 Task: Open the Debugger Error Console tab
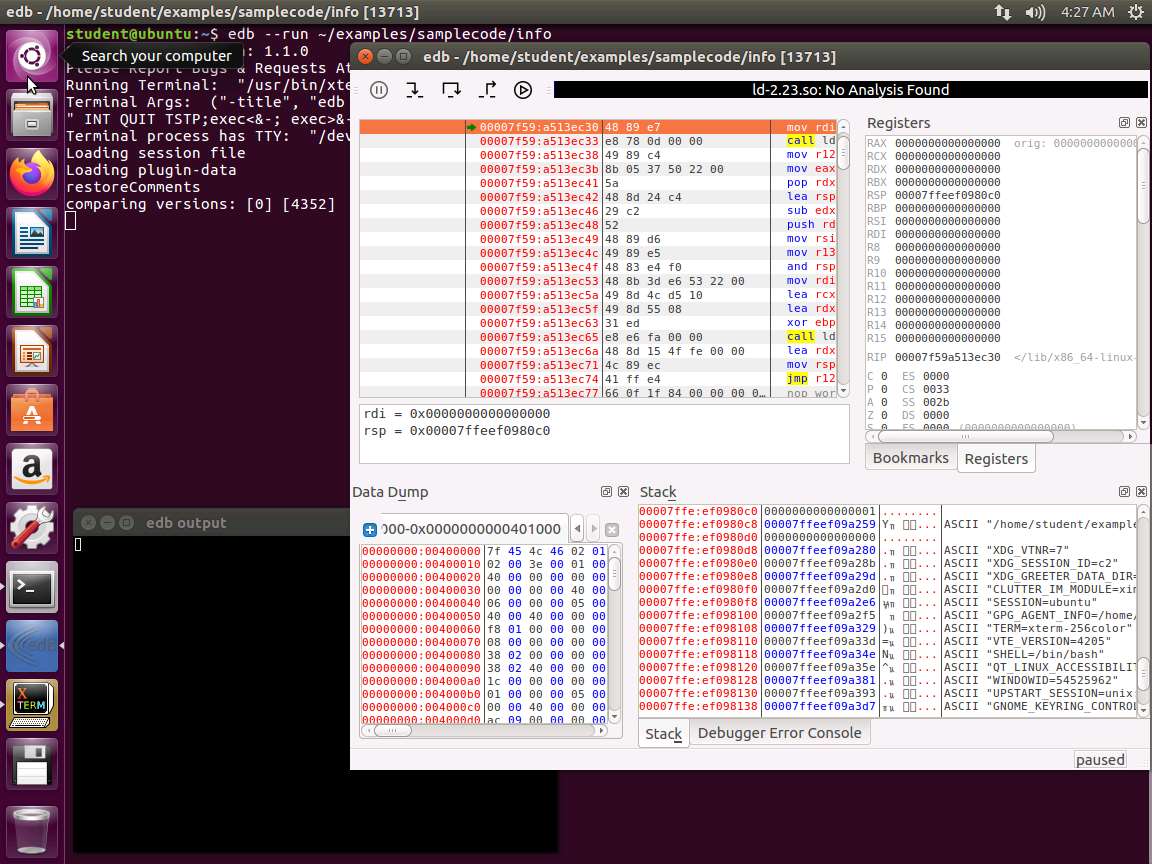[779, 733]
